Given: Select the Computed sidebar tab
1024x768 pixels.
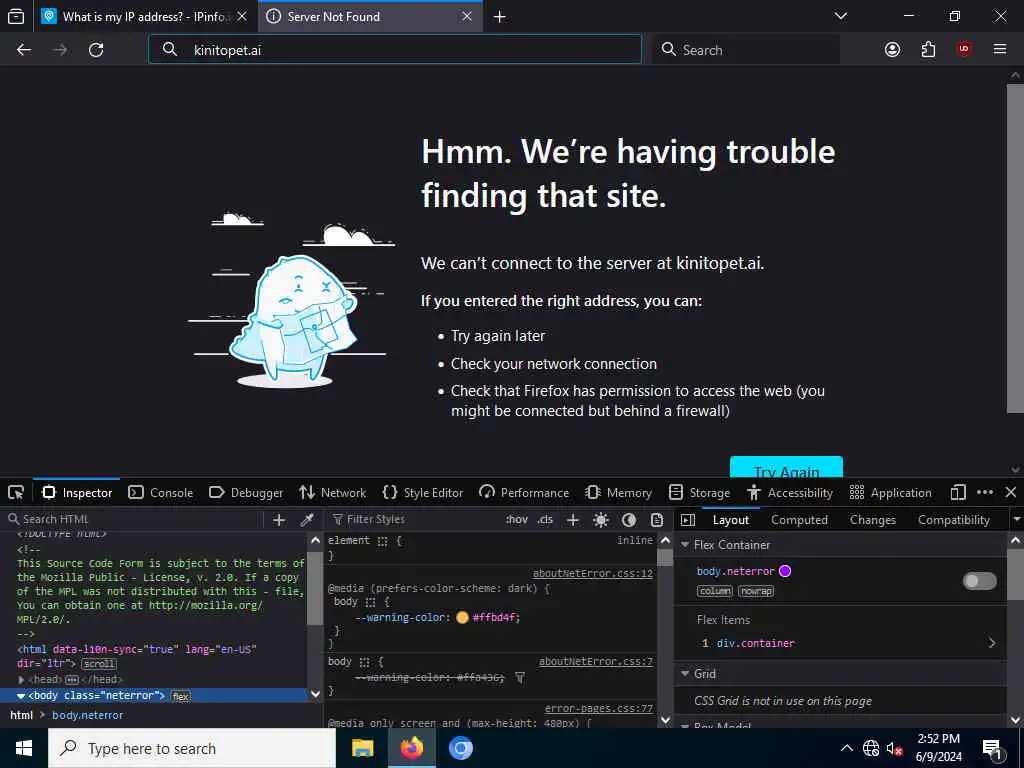Looking at the screenshot, I should (x=799, y=520).
